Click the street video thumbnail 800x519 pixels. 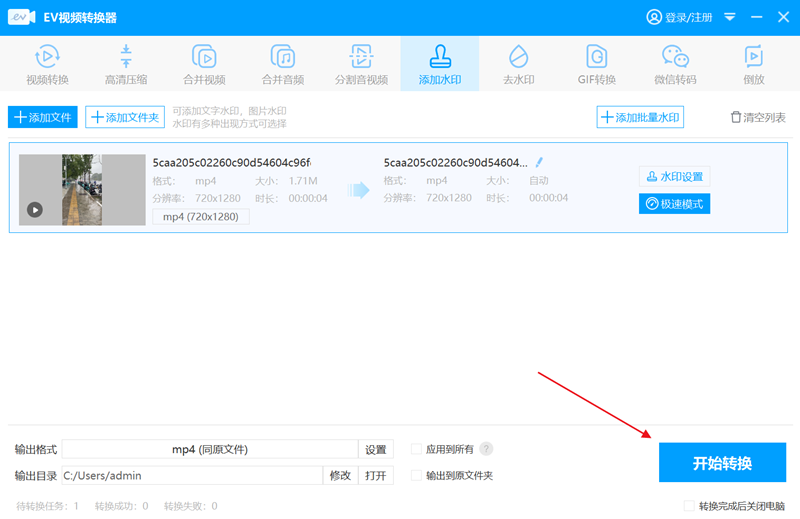tap(82, 190)
